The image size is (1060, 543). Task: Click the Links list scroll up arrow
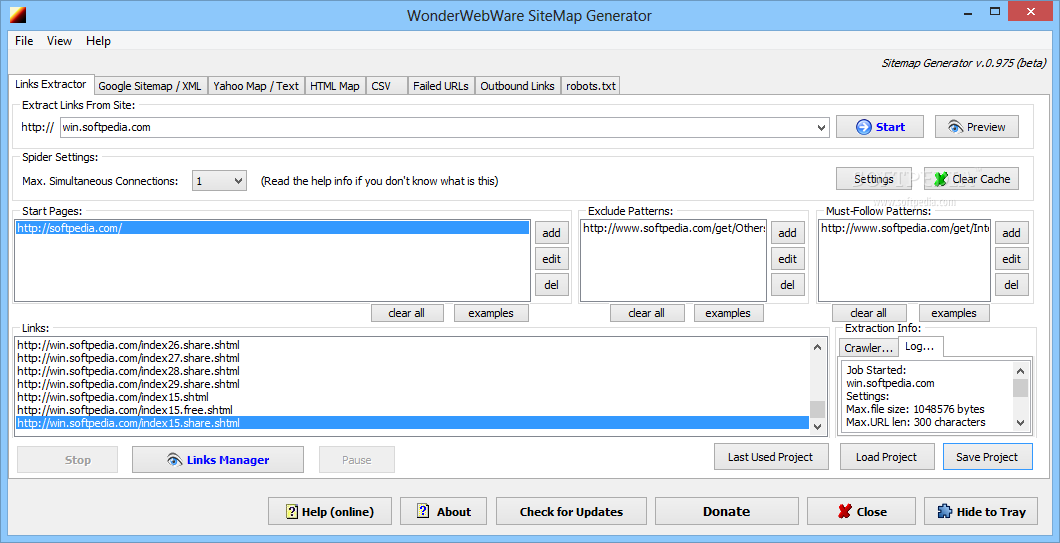[817, 347]
